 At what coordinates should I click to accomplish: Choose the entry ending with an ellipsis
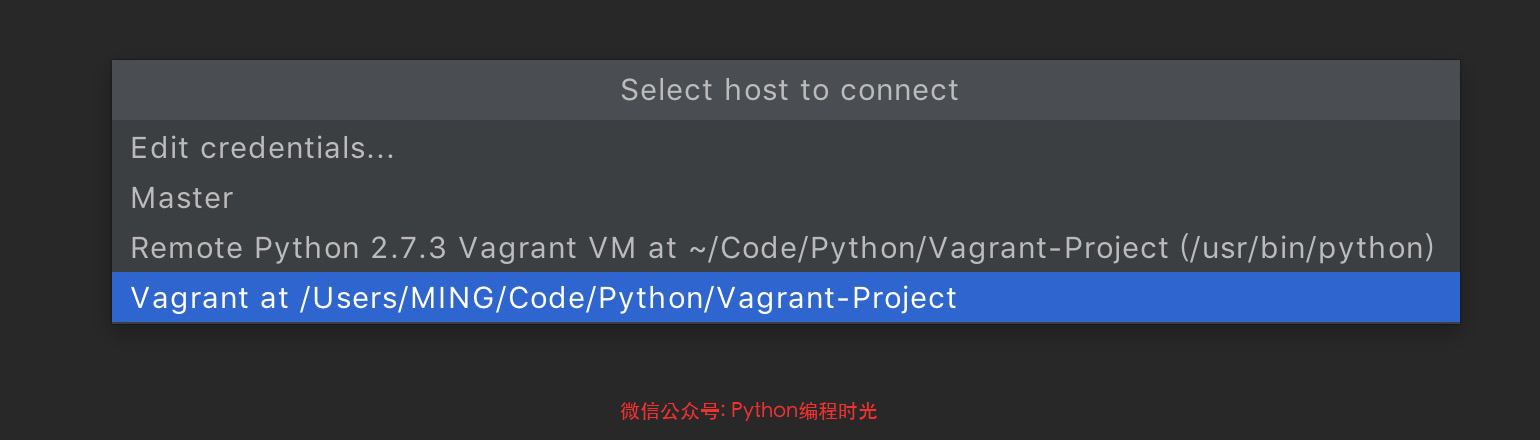pos(262,149)
